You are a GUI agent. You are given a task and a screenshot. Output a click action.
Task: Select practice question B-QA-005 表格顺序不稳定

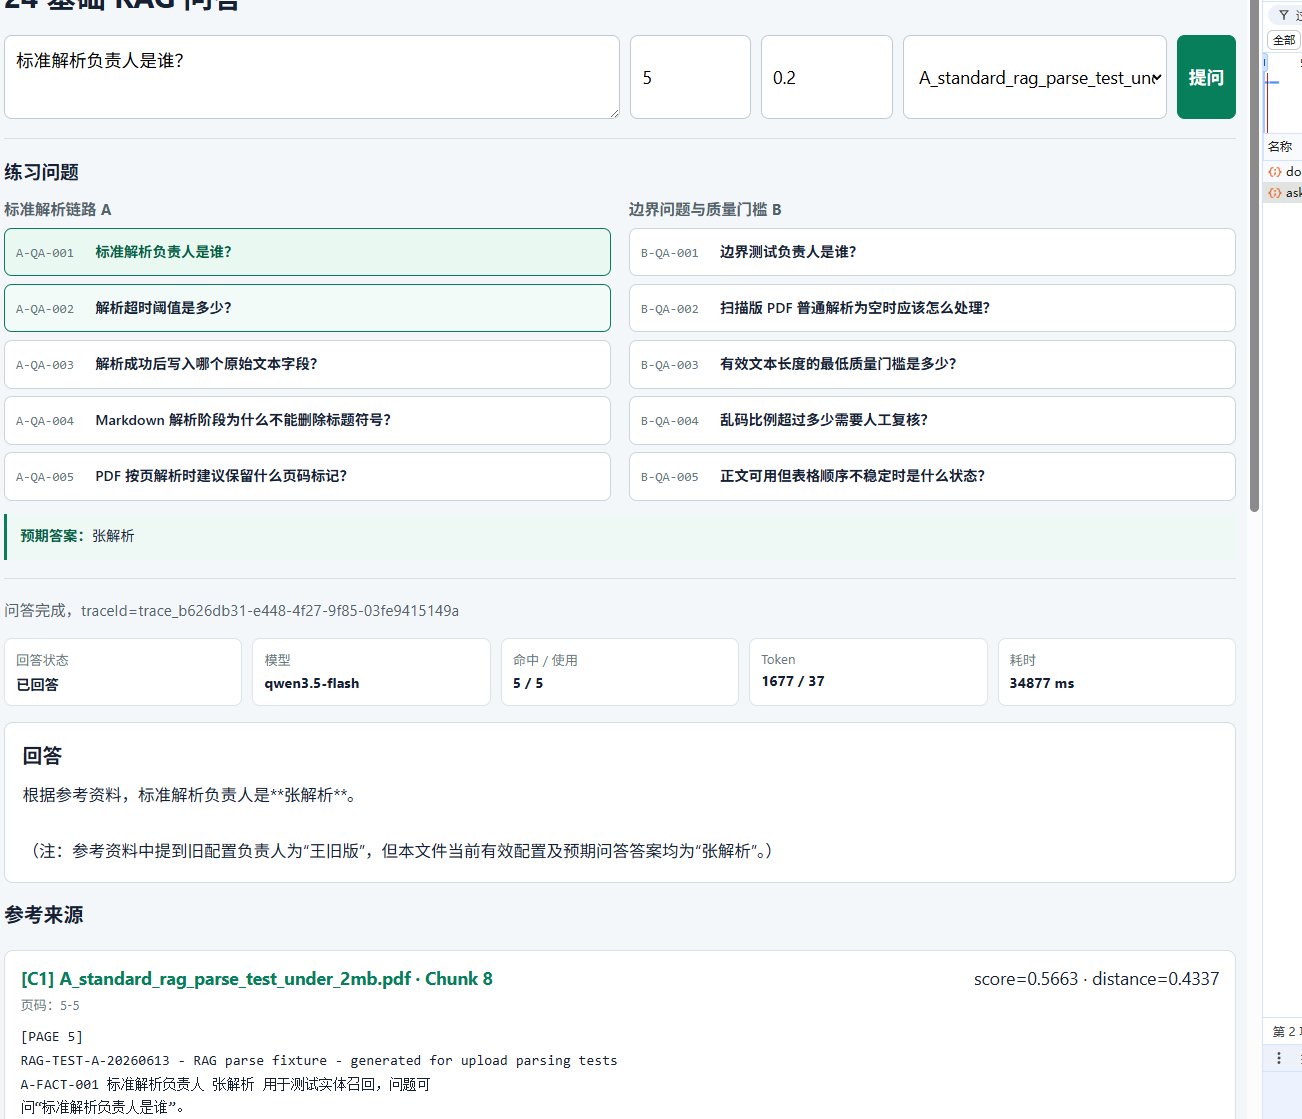click(x=932, y=476)
